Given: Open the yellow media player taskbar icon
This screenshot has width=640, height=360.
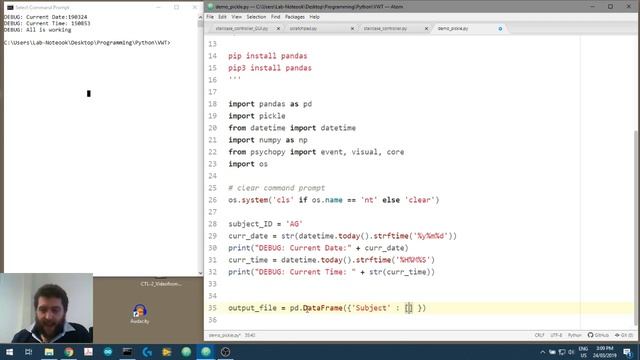Looking at the screenshot, I should [167, 351].
